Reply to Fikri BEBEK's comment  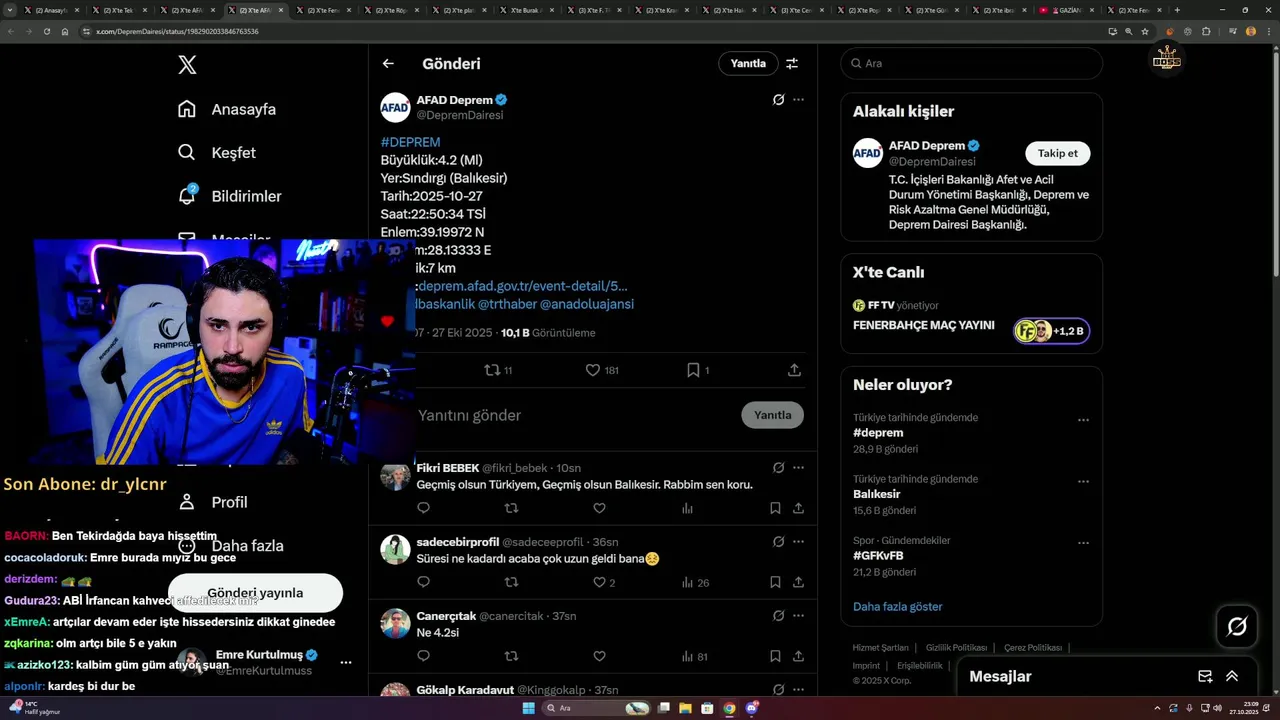click(423, 508)
